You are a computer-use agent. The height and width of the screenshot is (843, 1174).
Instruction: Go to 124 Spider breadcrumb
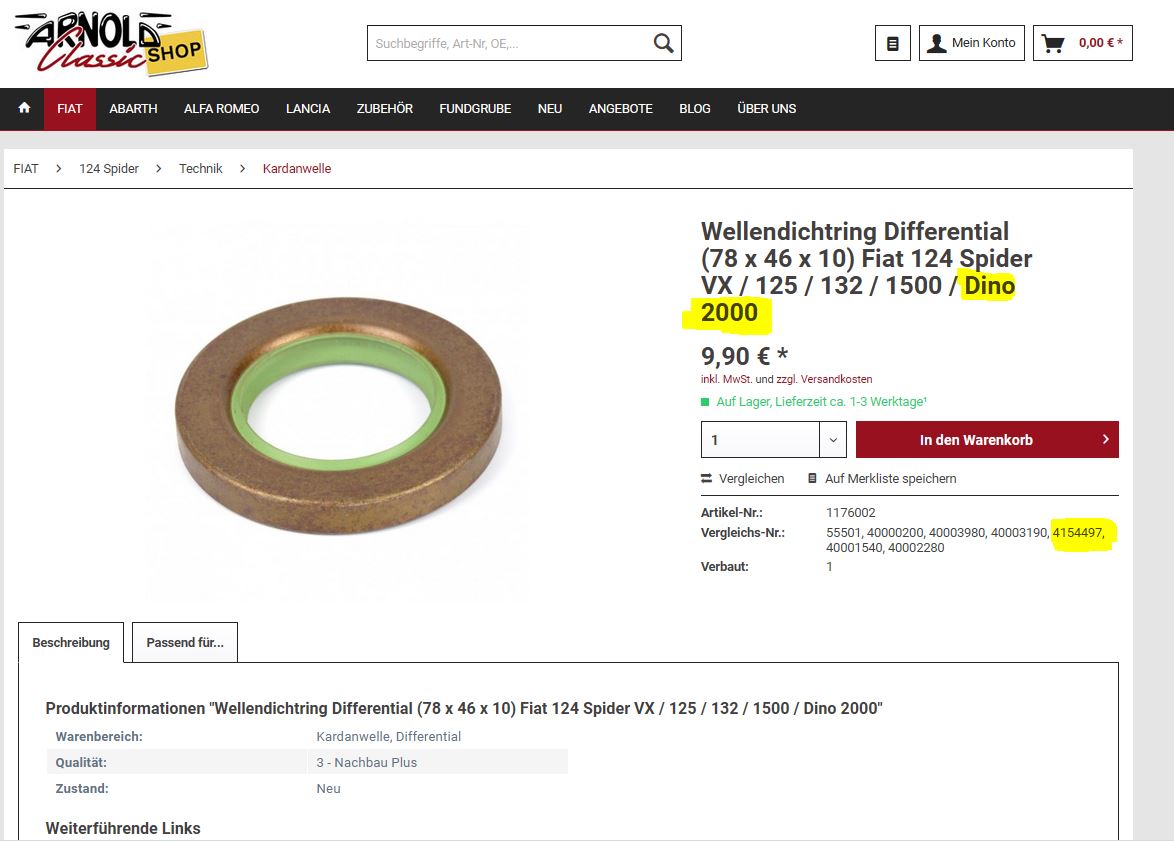click(x=109, y=168)
